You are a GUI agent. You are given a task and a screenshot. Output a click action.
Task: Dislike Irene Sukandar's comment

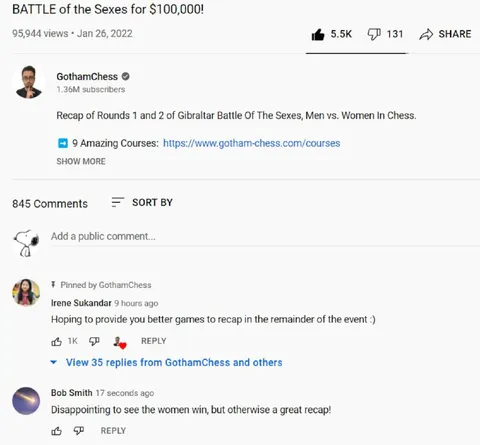tap(94, 341)
